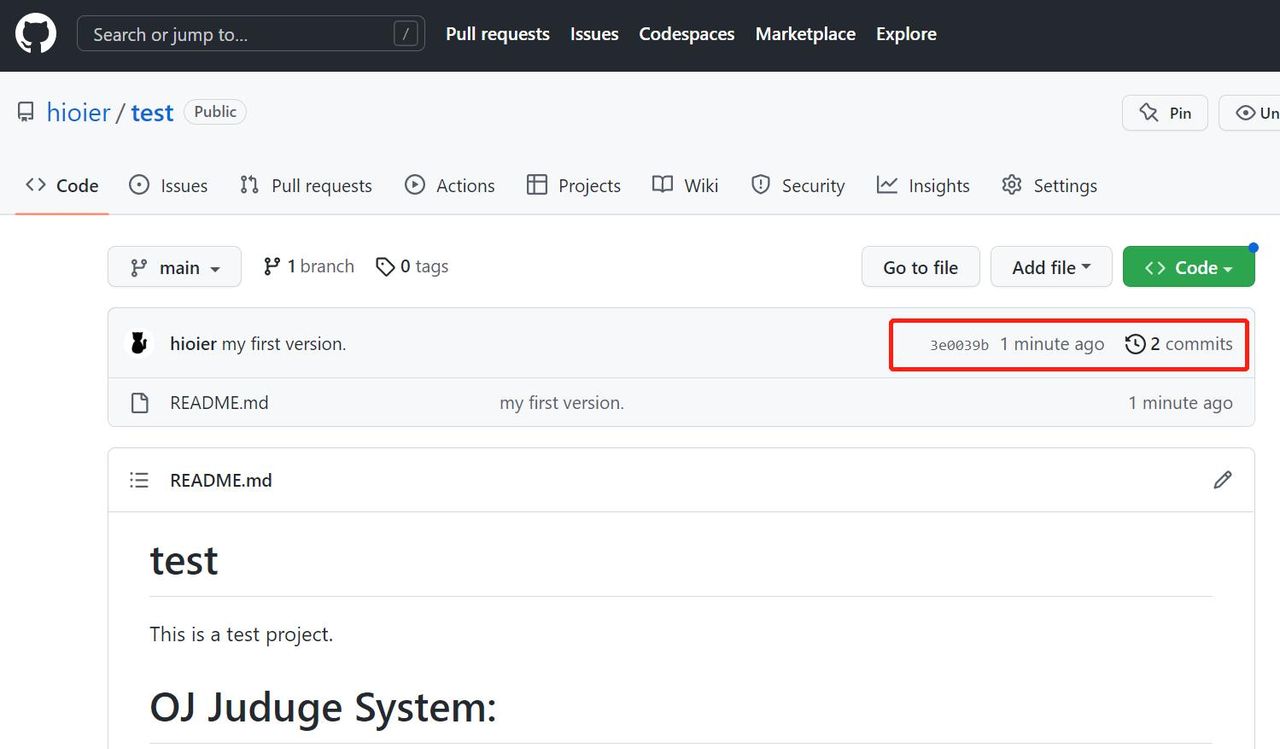Open the Add file dropdown

coord(1051,267)
